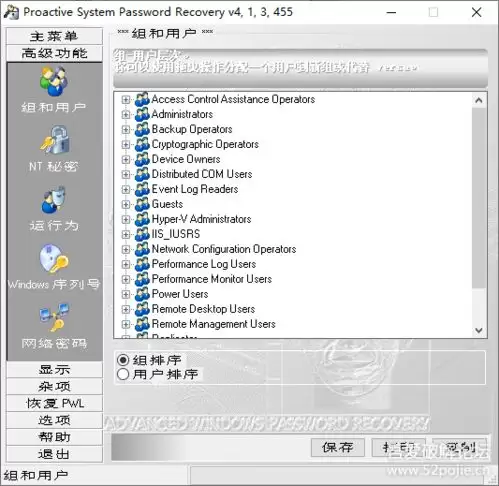Click the 退出 exit item
The width and height of the screenshot is (499, 486).
tap(54, 454)
